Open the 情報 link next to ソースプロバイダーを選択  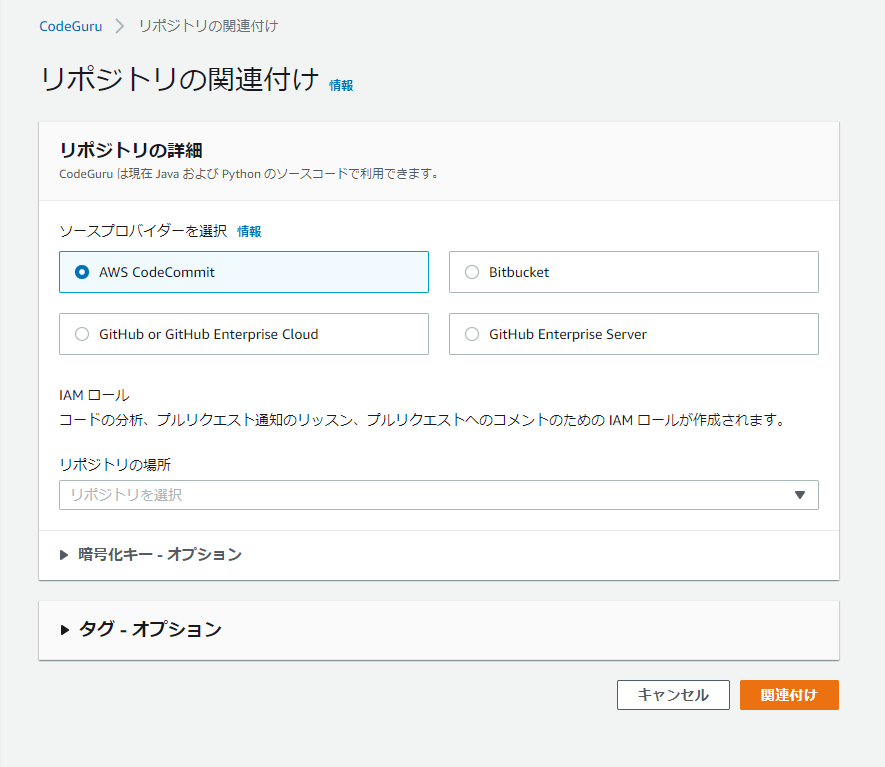pyautogui.click(x=249, y=231)
